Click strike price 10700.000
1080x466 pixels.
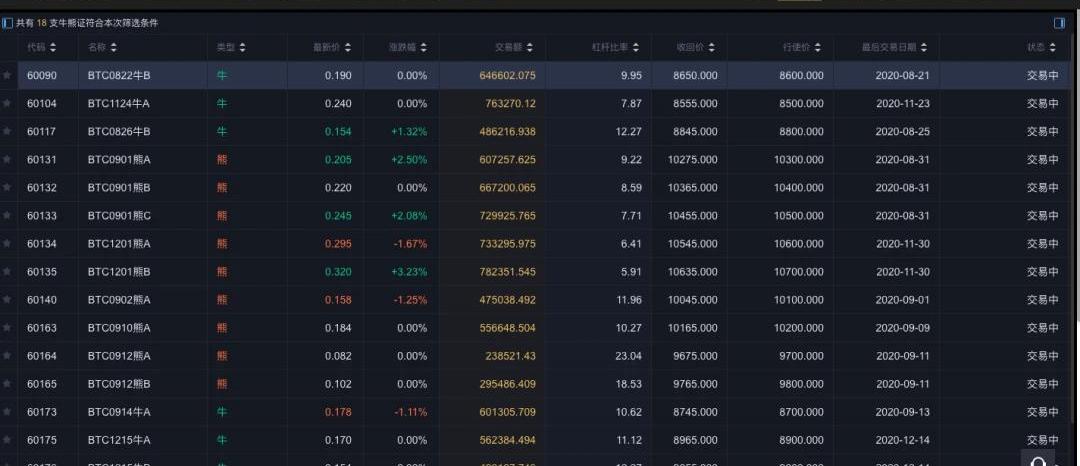click(798, 272)
